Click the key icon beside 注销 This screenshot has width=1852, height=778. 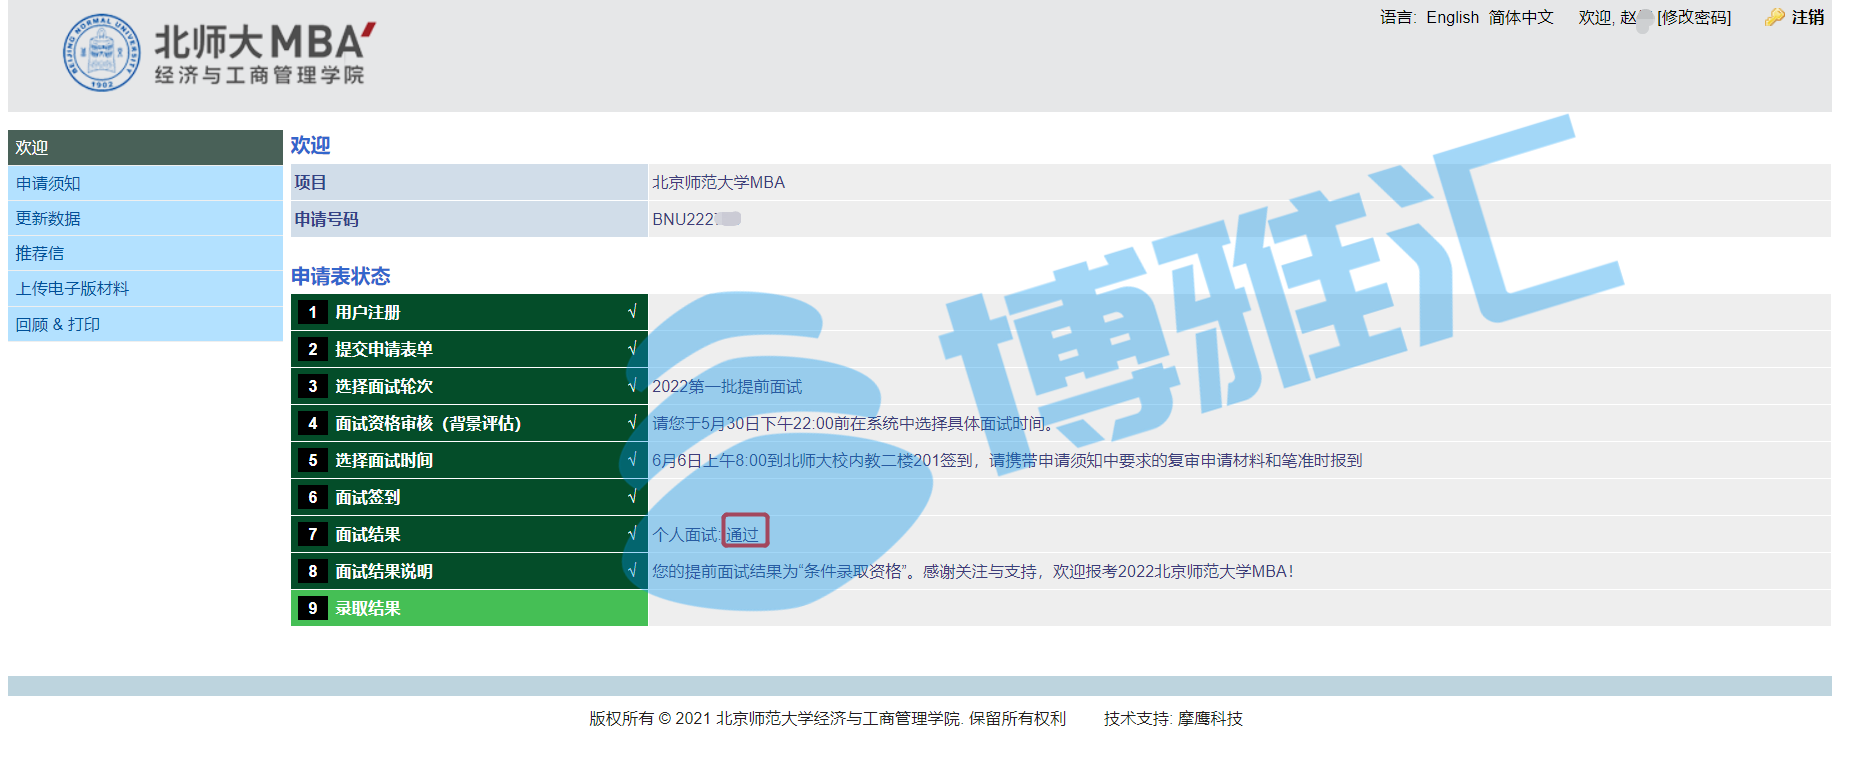[1774, 17]
